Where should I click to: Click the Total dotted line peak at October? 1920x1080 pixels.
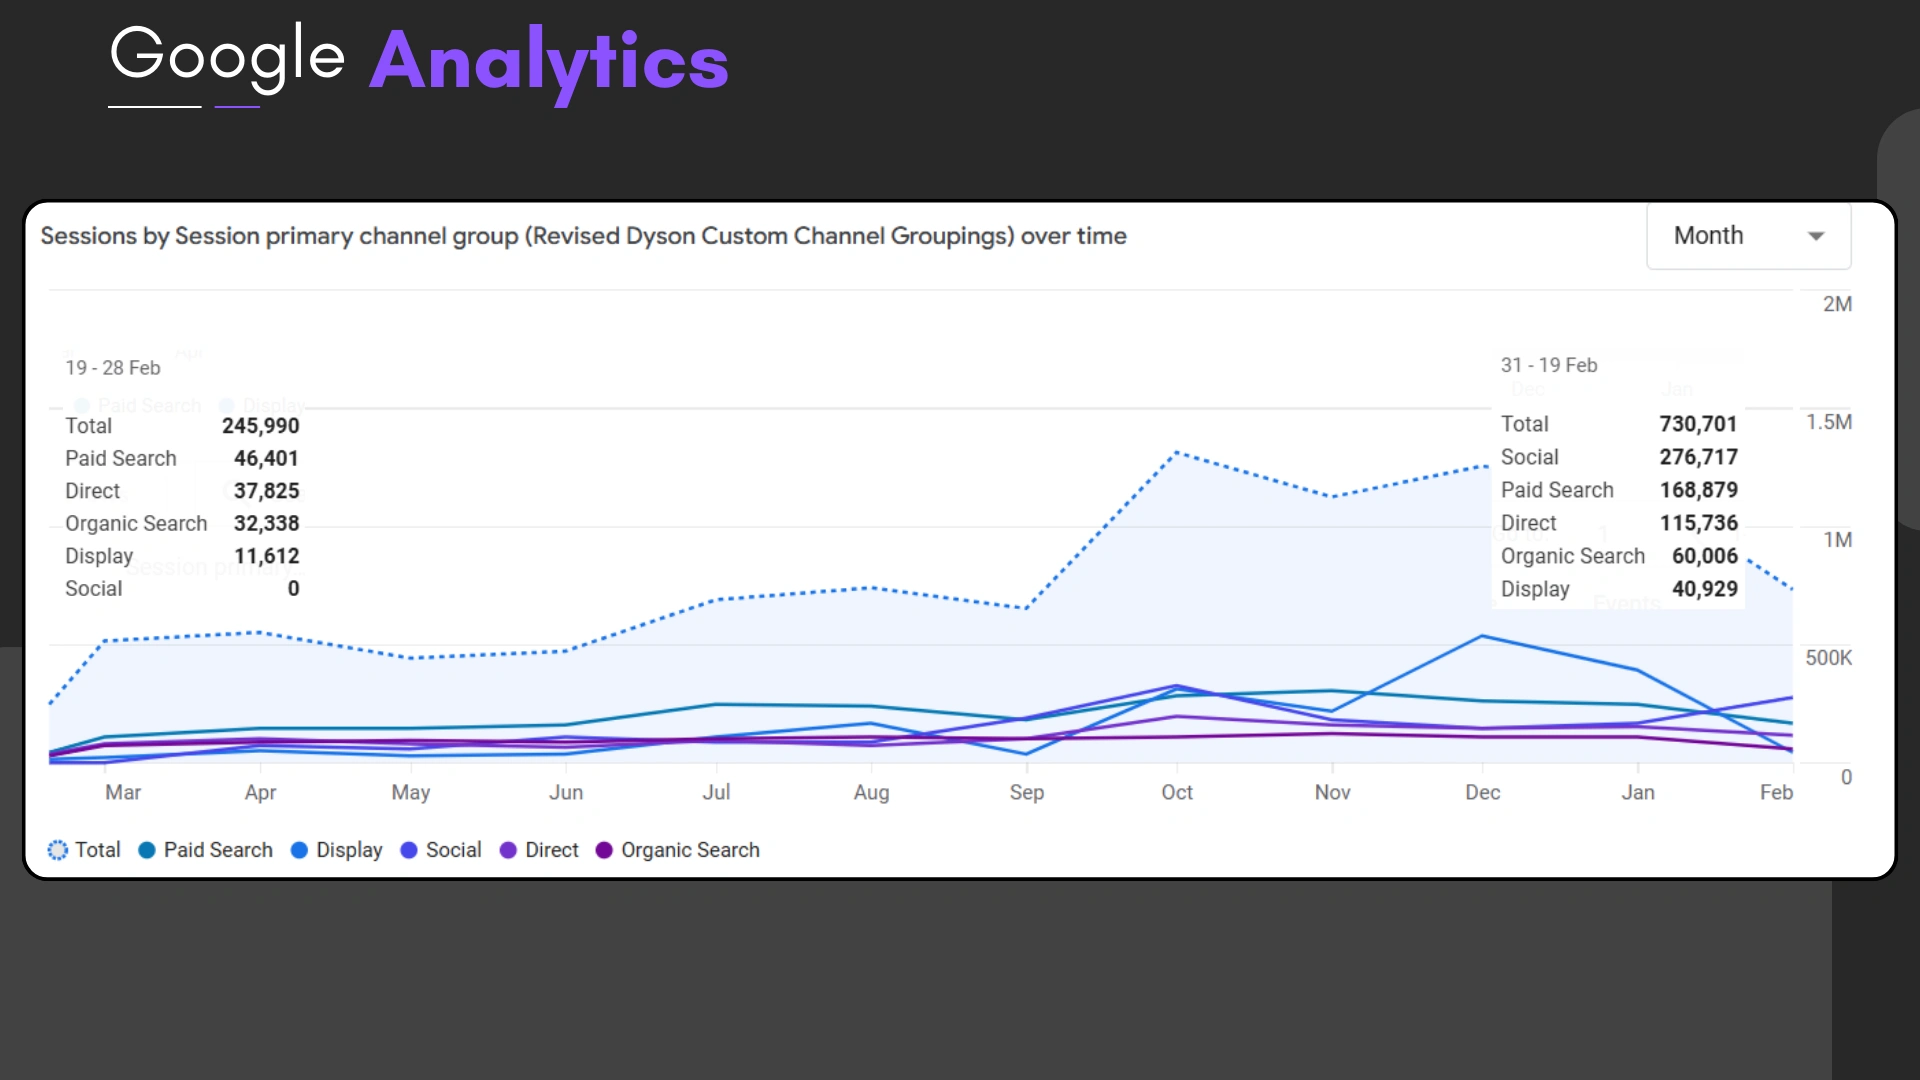coord(1177,453)
